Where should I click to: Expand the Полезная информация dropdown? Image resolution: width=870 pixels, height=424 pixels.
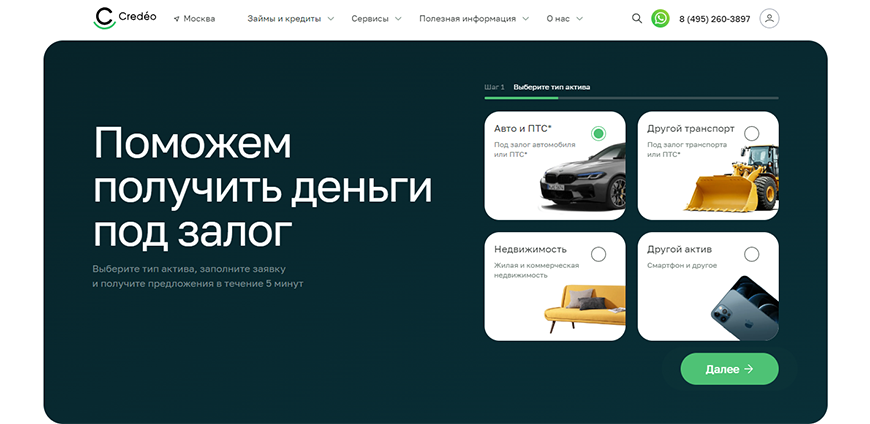point(474,19)
